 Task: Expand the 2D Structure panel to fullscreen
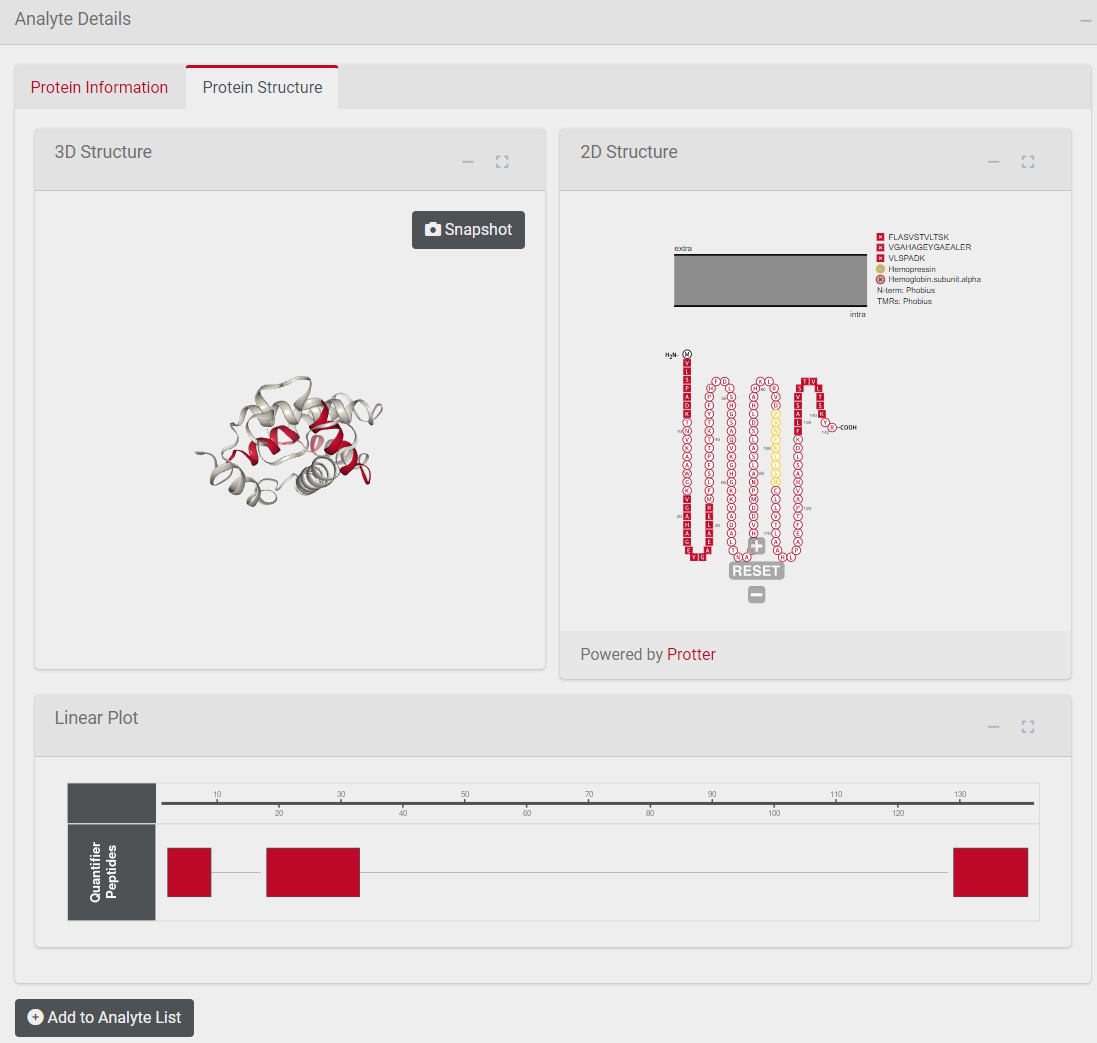[1028, 161]
